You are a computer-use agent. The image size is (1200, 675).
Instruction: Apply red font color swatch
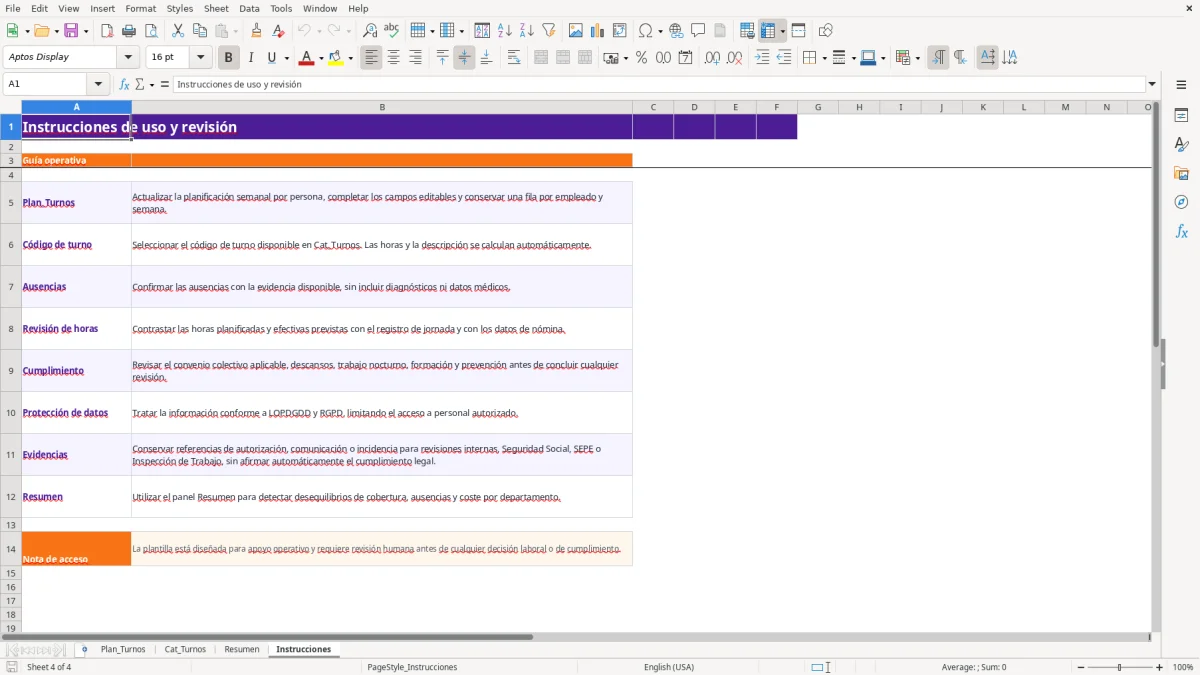[x=305, y=58]
